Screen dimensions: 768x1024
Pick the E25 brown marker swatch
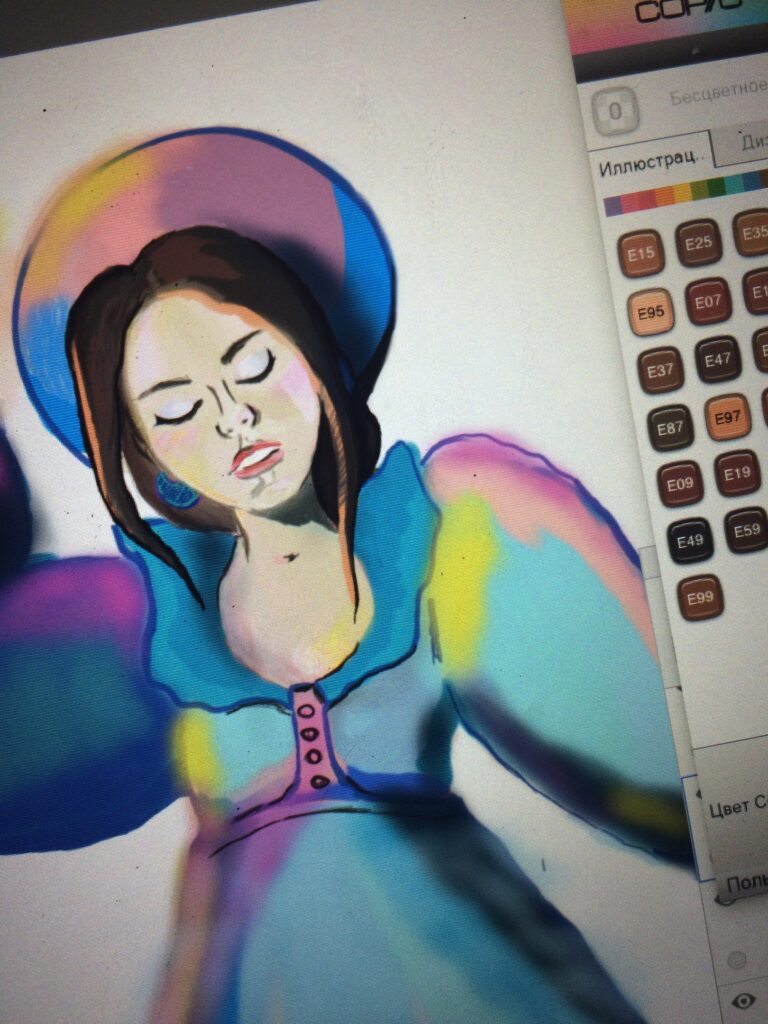[x=699, y=242]
